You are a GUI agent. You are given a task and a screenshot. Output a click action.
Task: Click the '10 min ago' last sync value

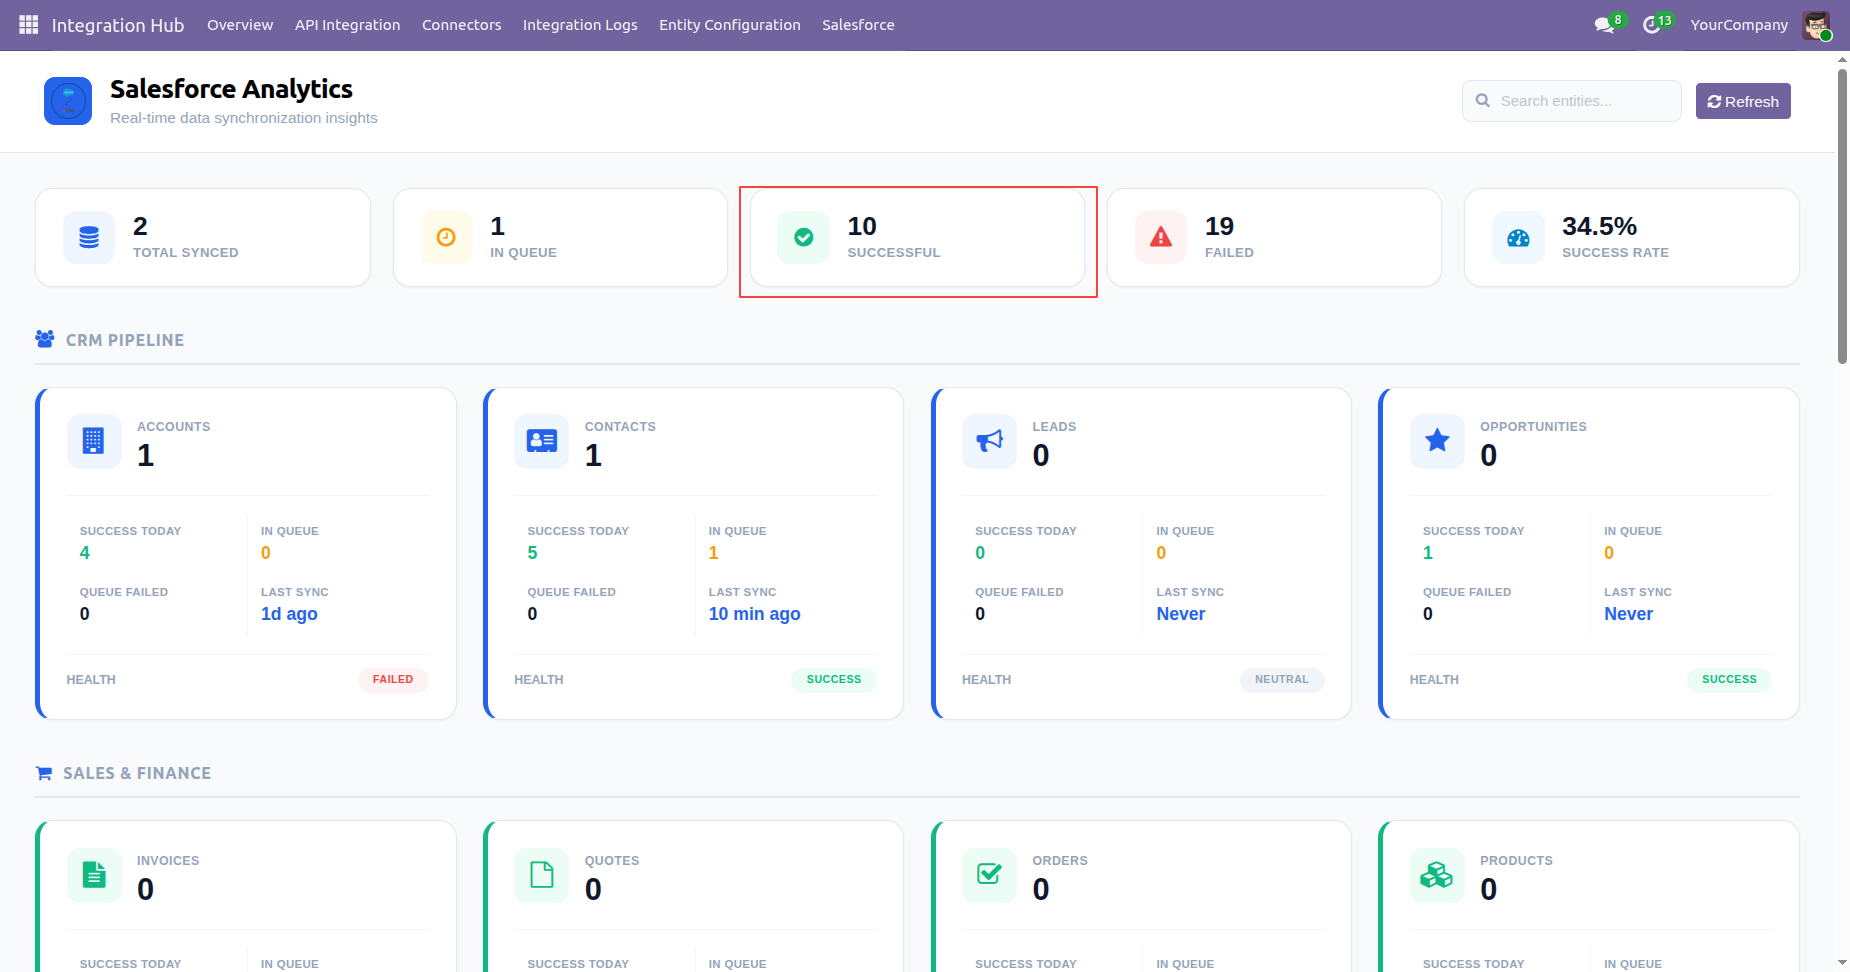point(755,614)
